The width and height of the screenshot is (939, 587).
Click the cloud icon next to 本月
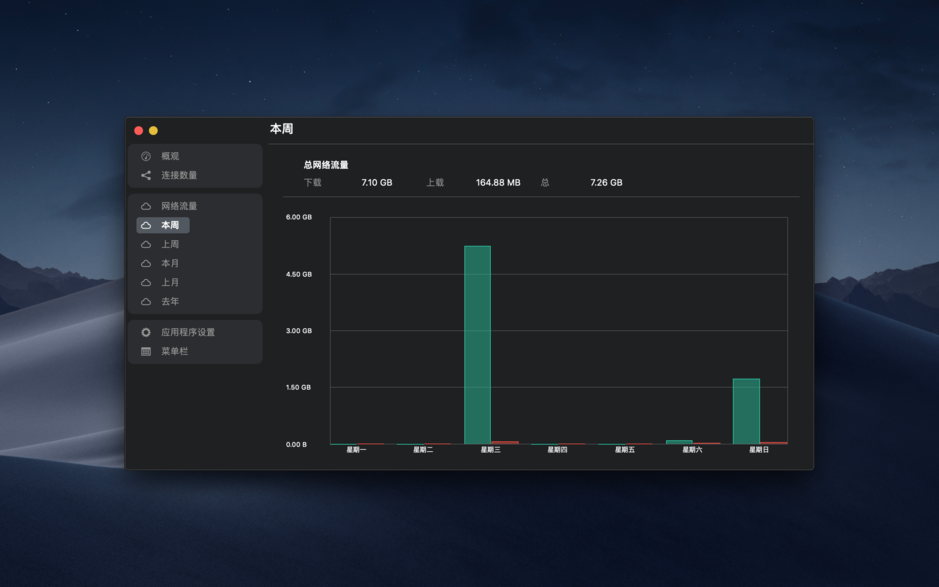(144, 263)
